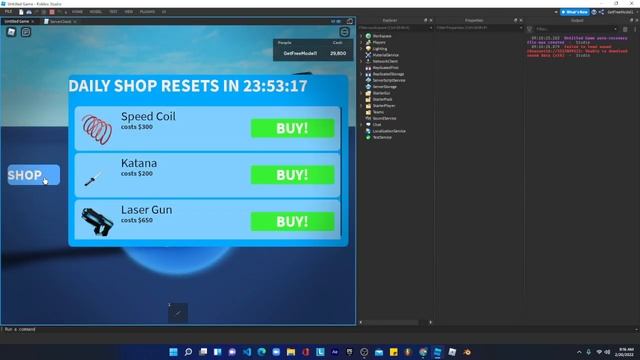Switch to the PLUGINS ribbon tab
The width and height of the screenshot is (640, 360).
[x=147, y=12]
